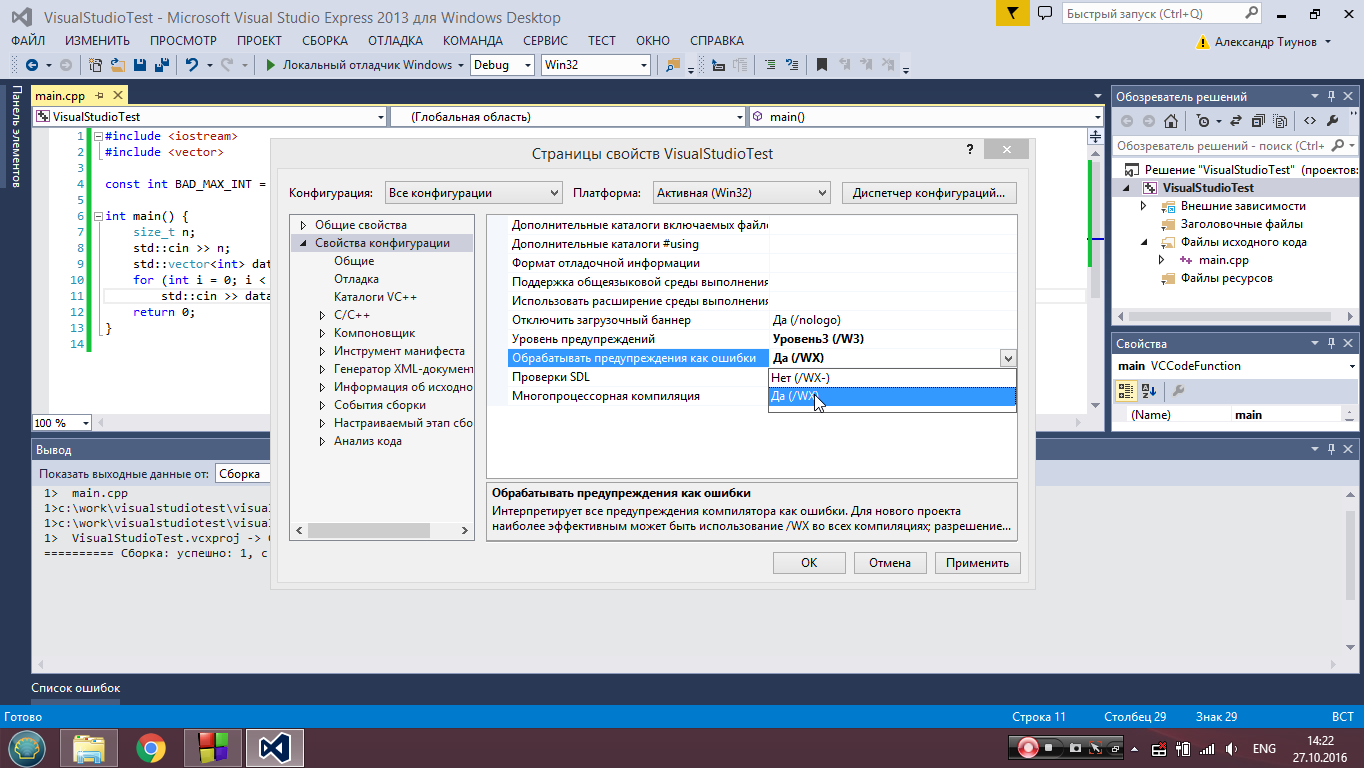Select main.cpp in Solution Explorer

[x=1224, y=260]
